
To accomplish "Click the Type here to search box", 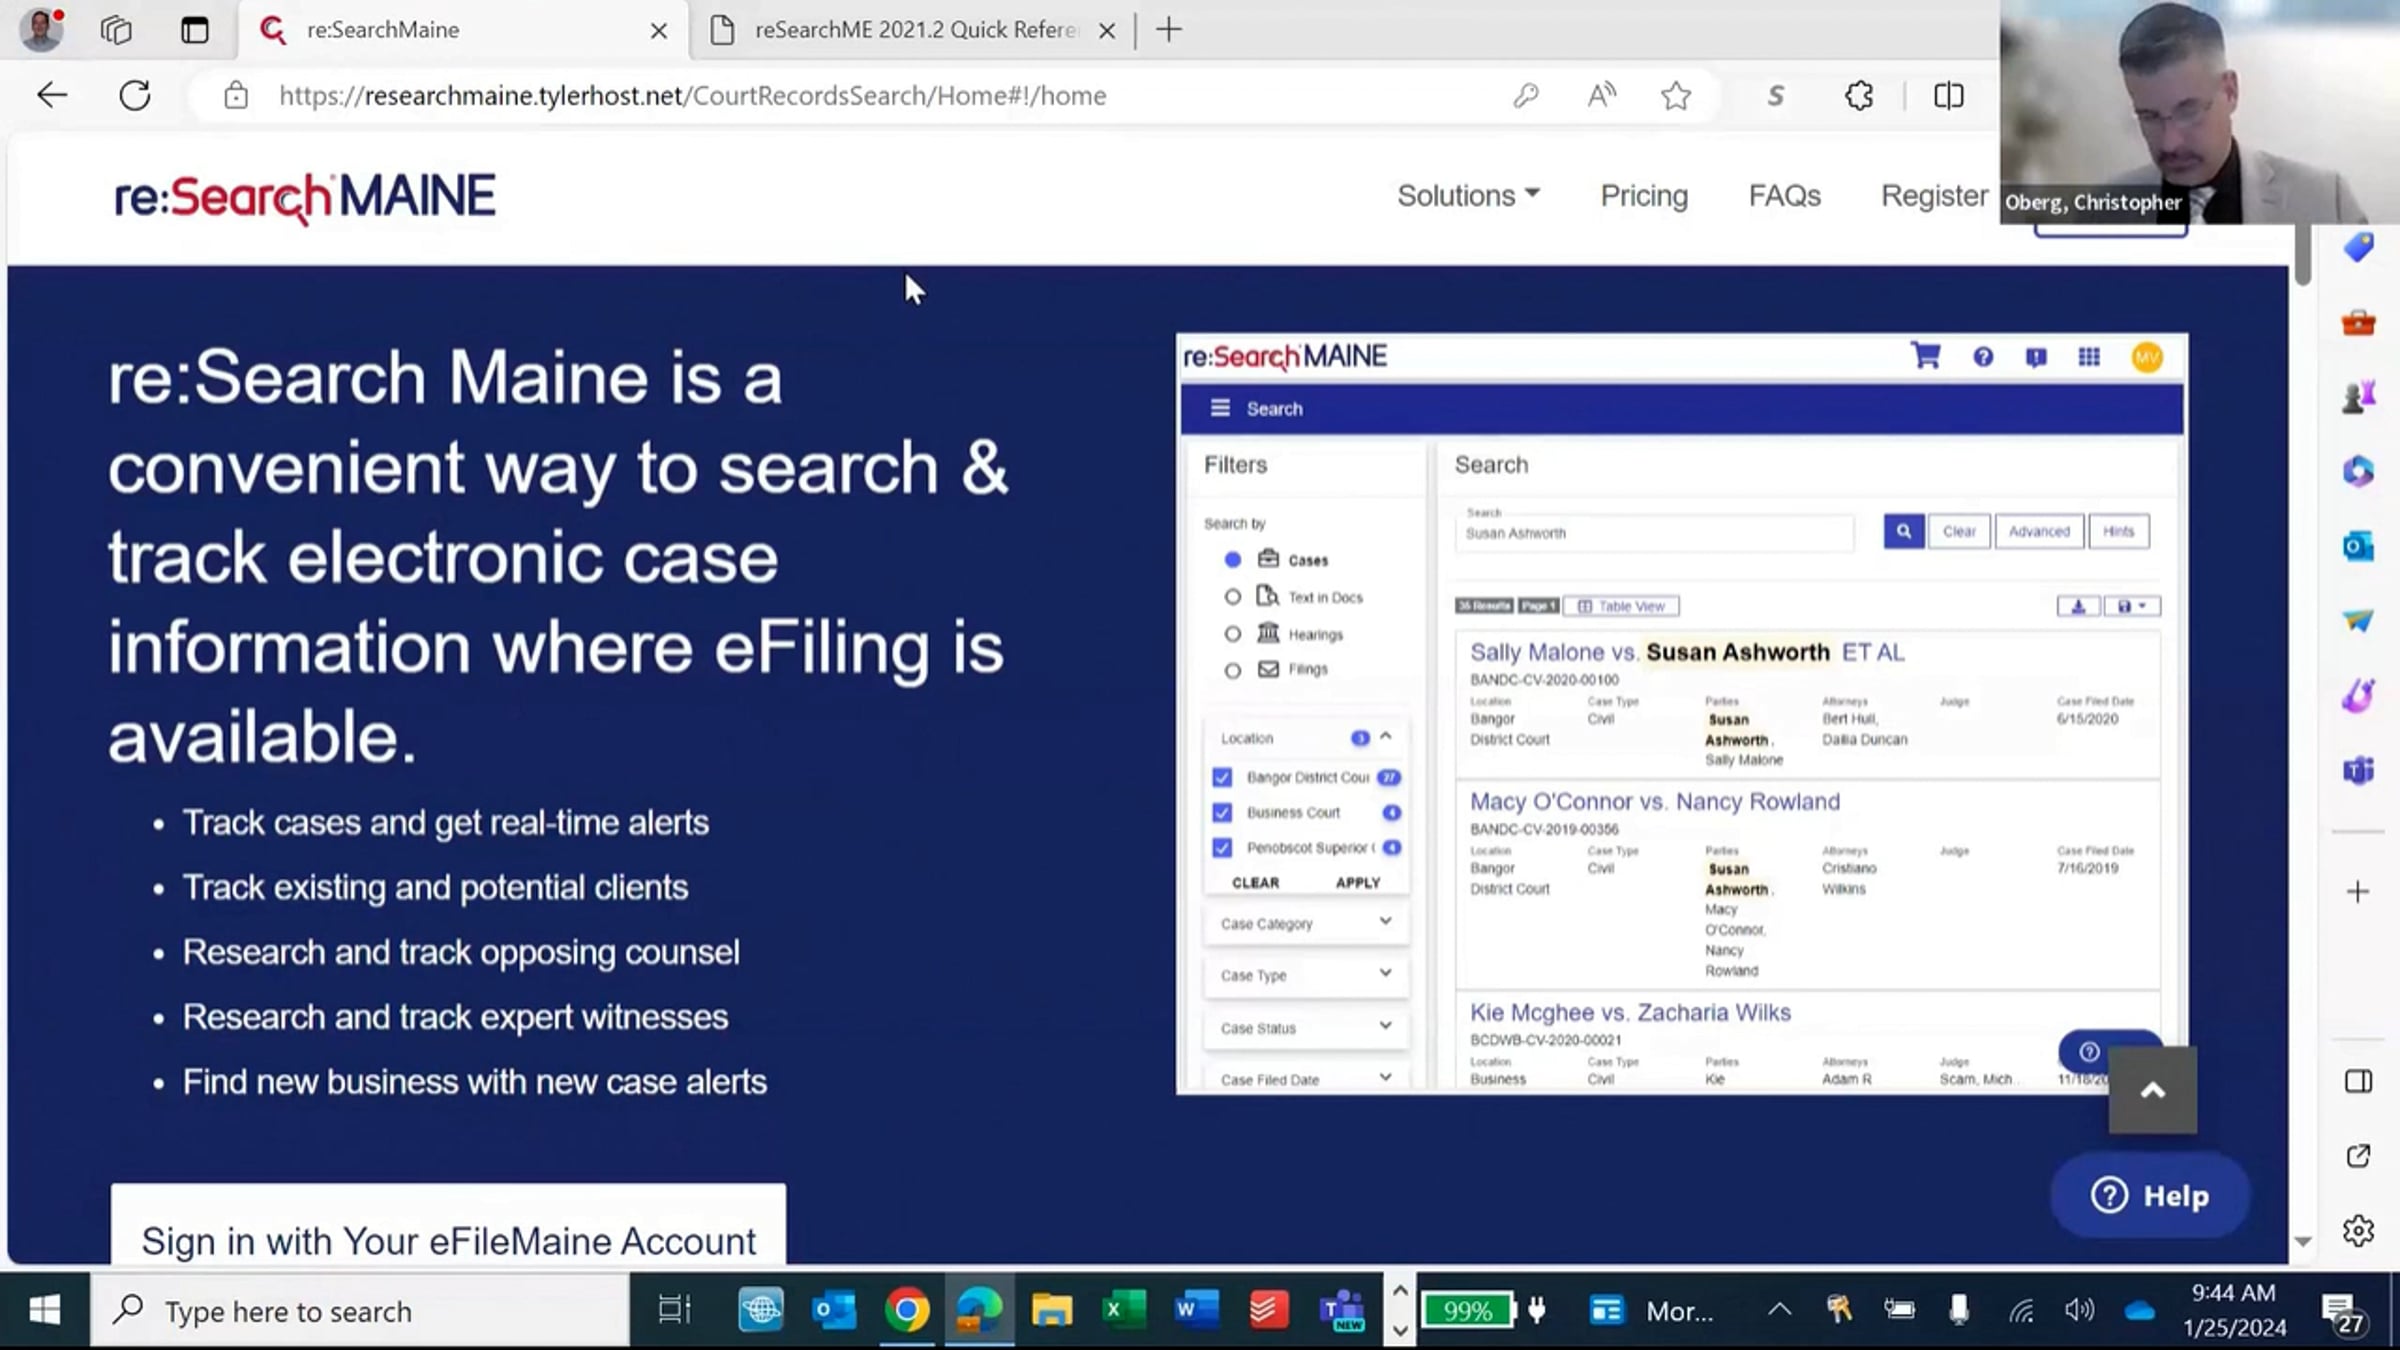I will click(x=360, y=1310).
